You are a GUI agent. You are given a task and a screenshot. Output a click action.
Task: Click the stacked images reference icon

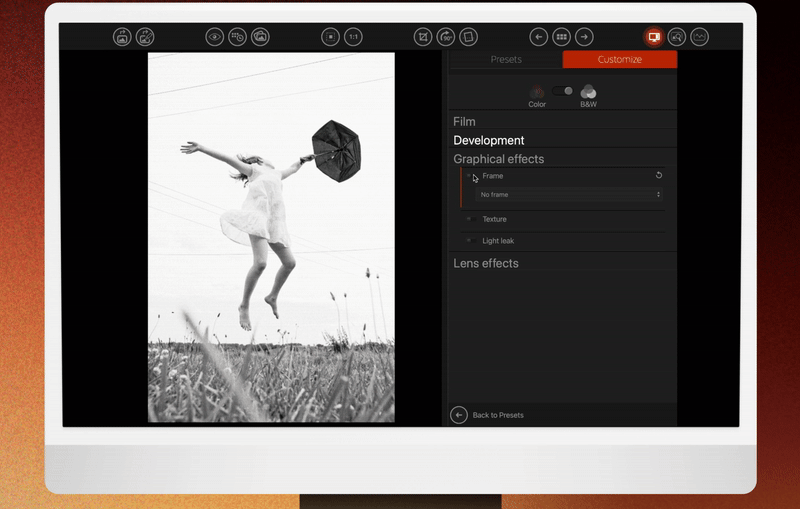[x=260, y=37]
